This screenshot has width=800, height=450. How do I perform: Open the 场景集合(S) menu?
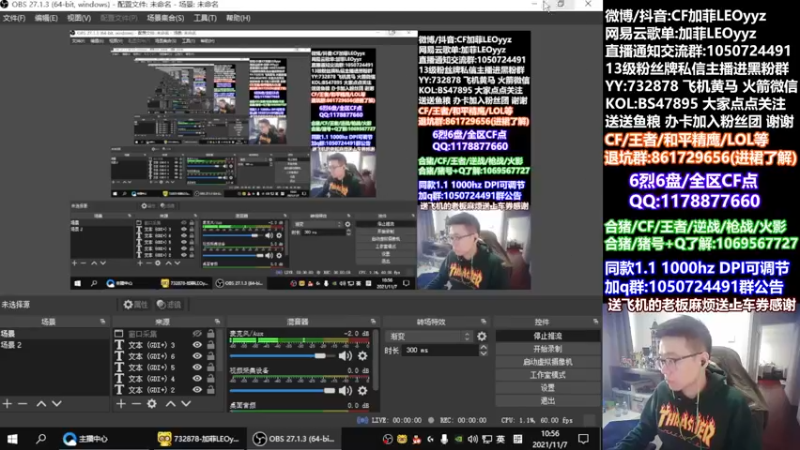[165, 18]
